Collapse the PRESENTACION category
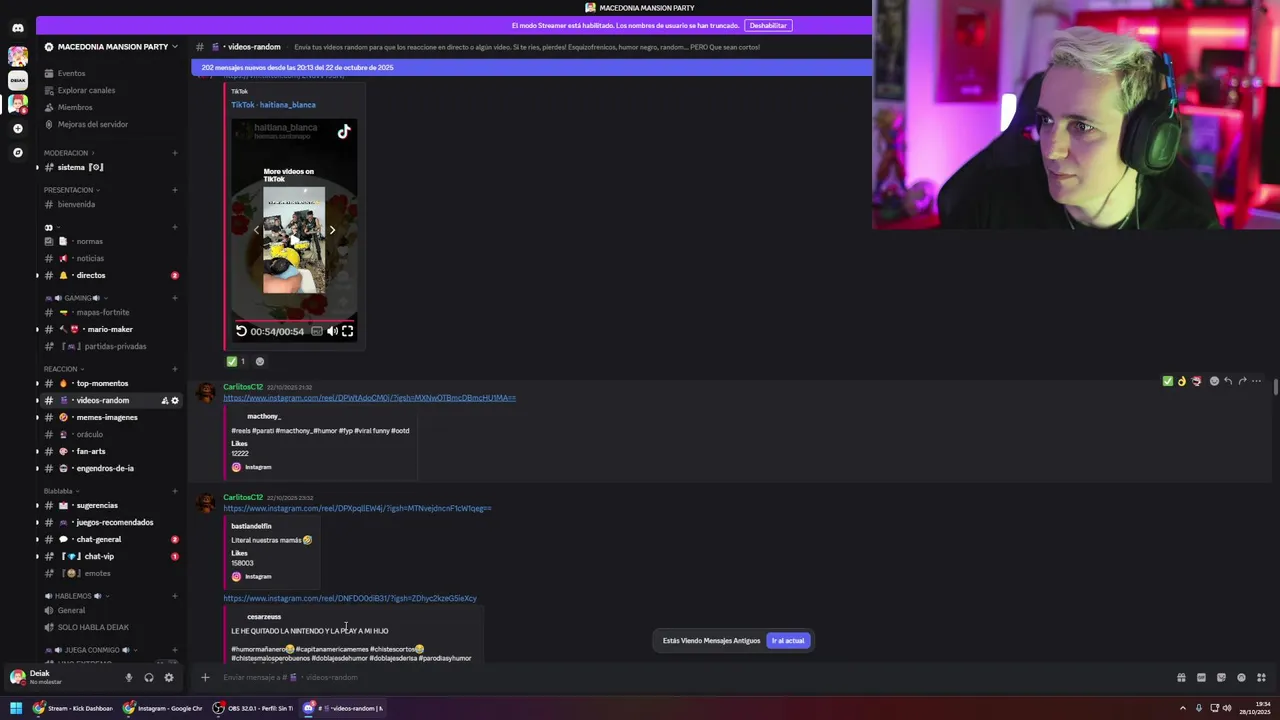The image size is (1280, 720). click(x=71, y=190)
